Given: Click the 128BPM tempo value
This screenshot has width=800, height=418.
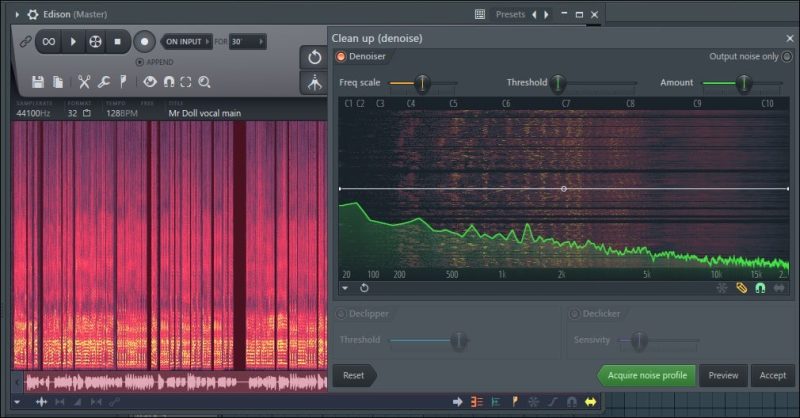Looking at the screenshot, I should coord(122,113).
